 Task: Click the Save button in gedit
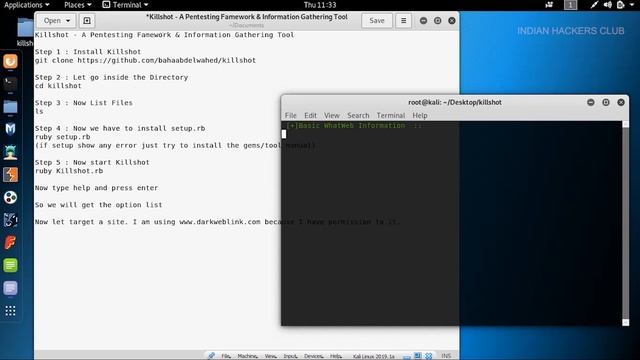click(x=377, y=20)
